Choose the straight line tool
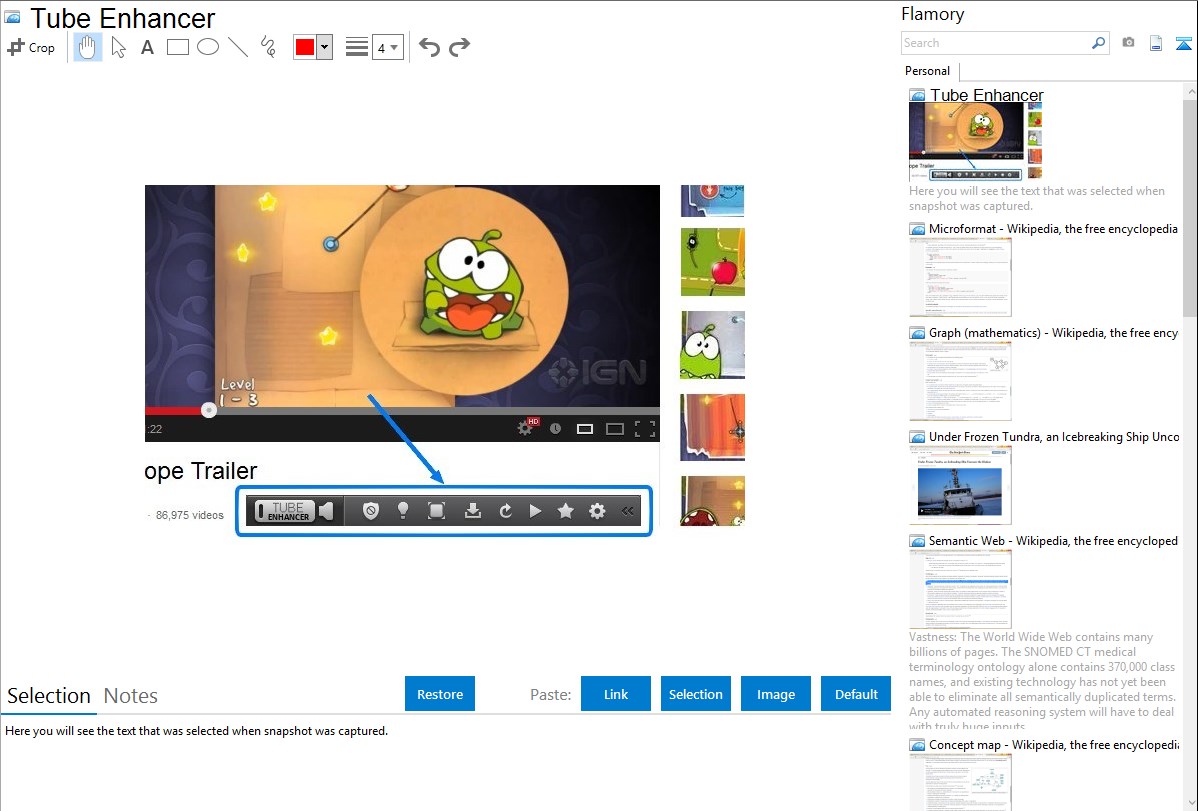This screenshot has width=1198, height=811. tap(238, 47)
